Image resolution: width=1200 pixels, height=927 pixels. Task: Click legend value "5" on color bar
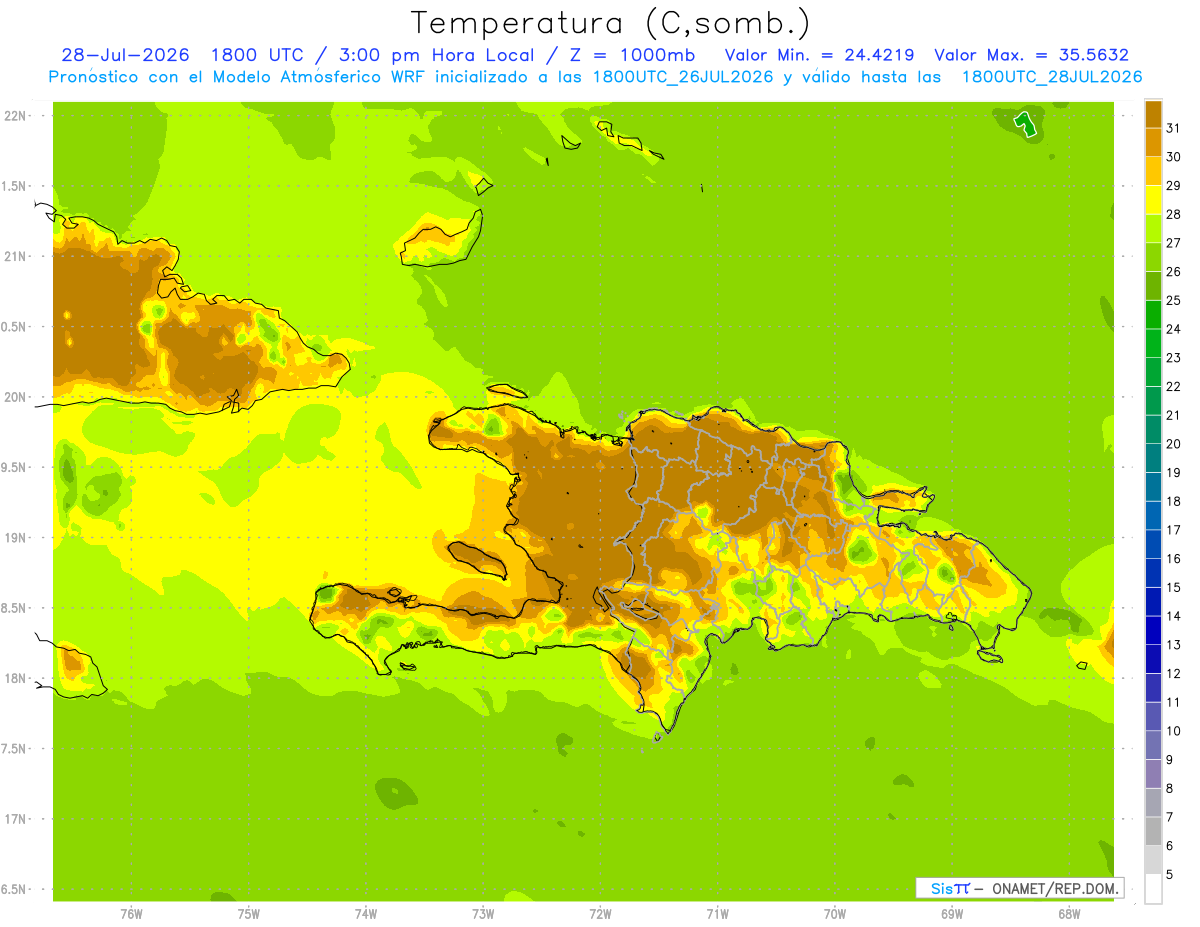(1170, 875)
